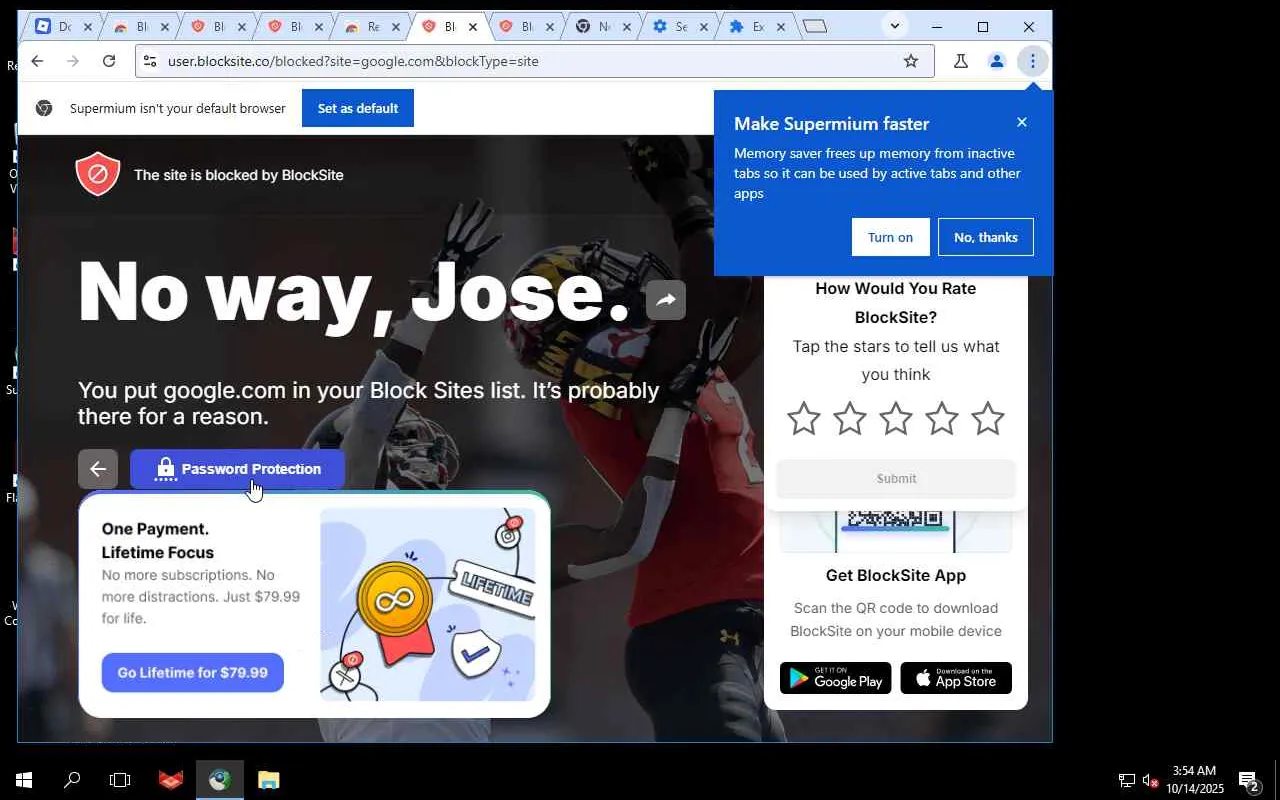Close the Settings tab

(x=704, y=27)
